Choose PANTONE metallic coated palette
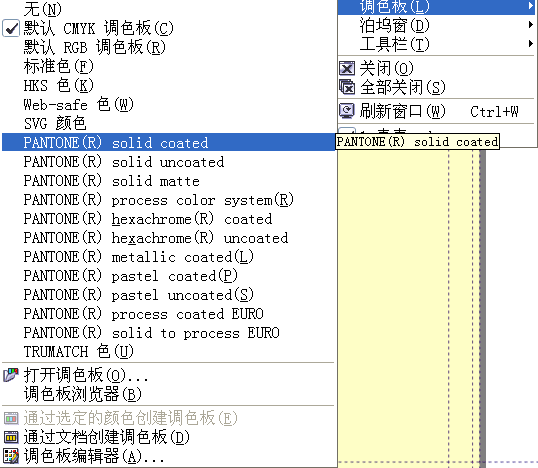The width and height of the screenshot is (538, 468). (x=168, y=257)
